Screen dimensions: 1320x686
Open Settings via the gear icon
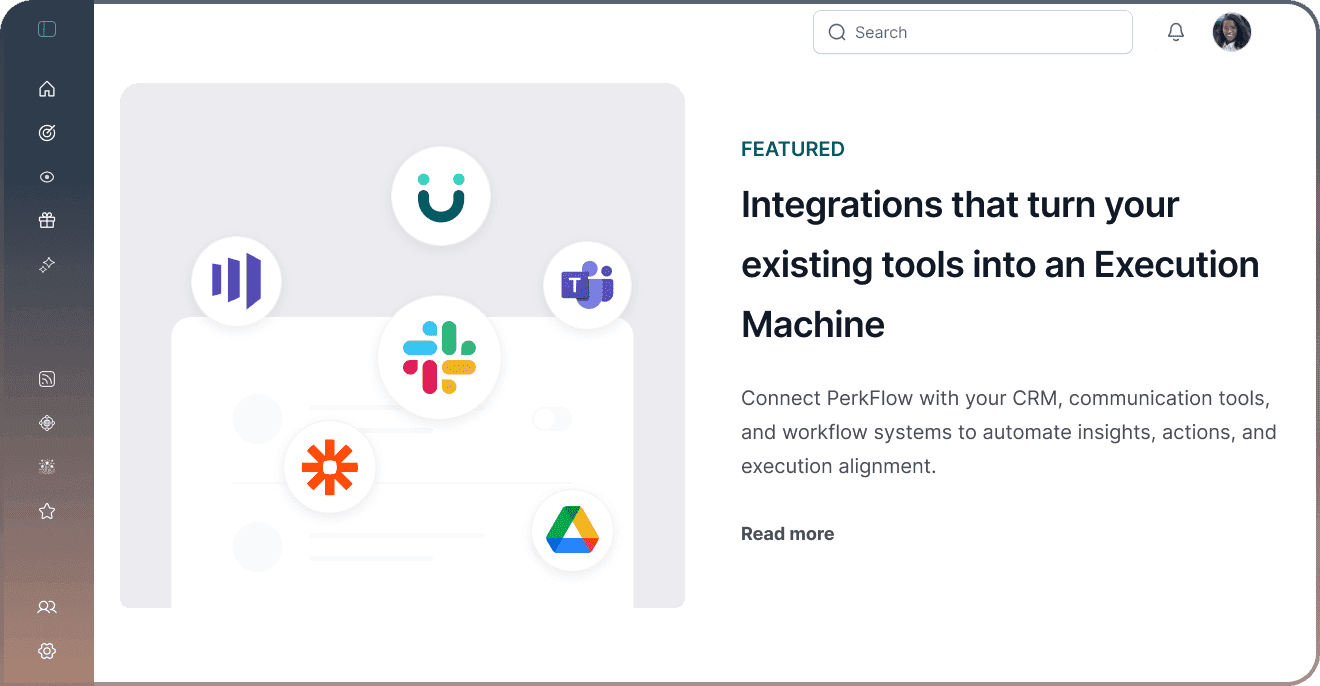46,651
